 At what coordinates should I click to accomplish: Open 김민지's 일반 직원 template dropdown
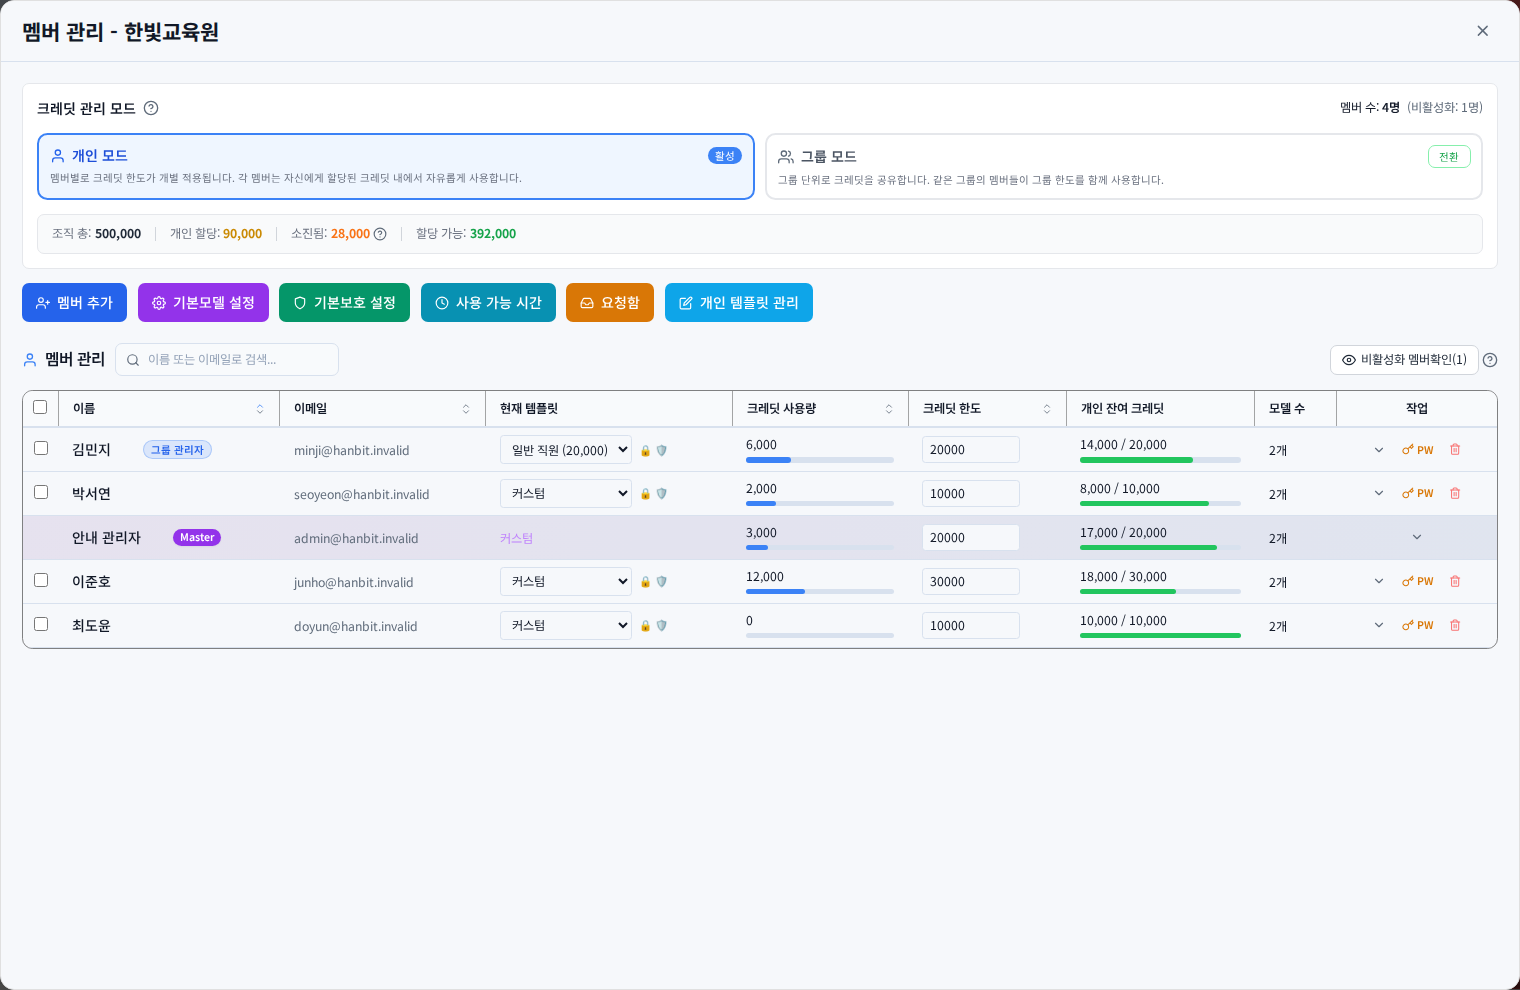pos(566,450)
